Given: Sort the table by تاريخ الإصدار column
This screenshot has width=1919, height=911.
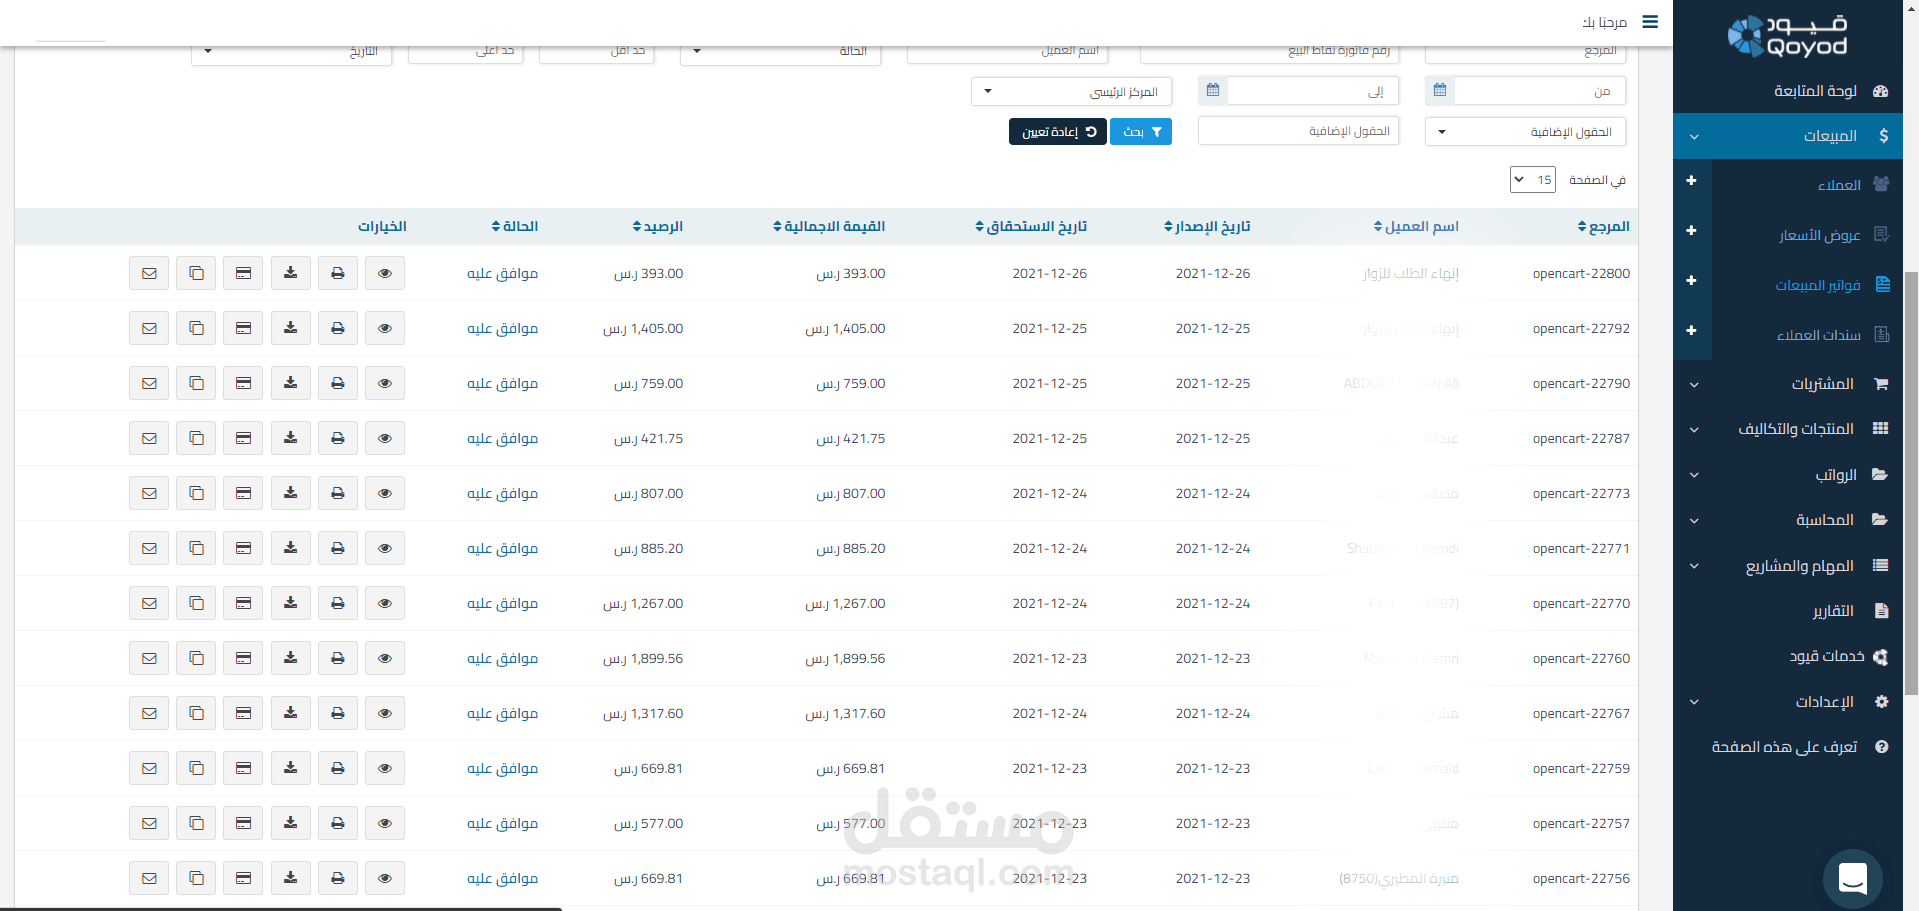Looking at the screenshot, I should click(x=1207, y=227).
